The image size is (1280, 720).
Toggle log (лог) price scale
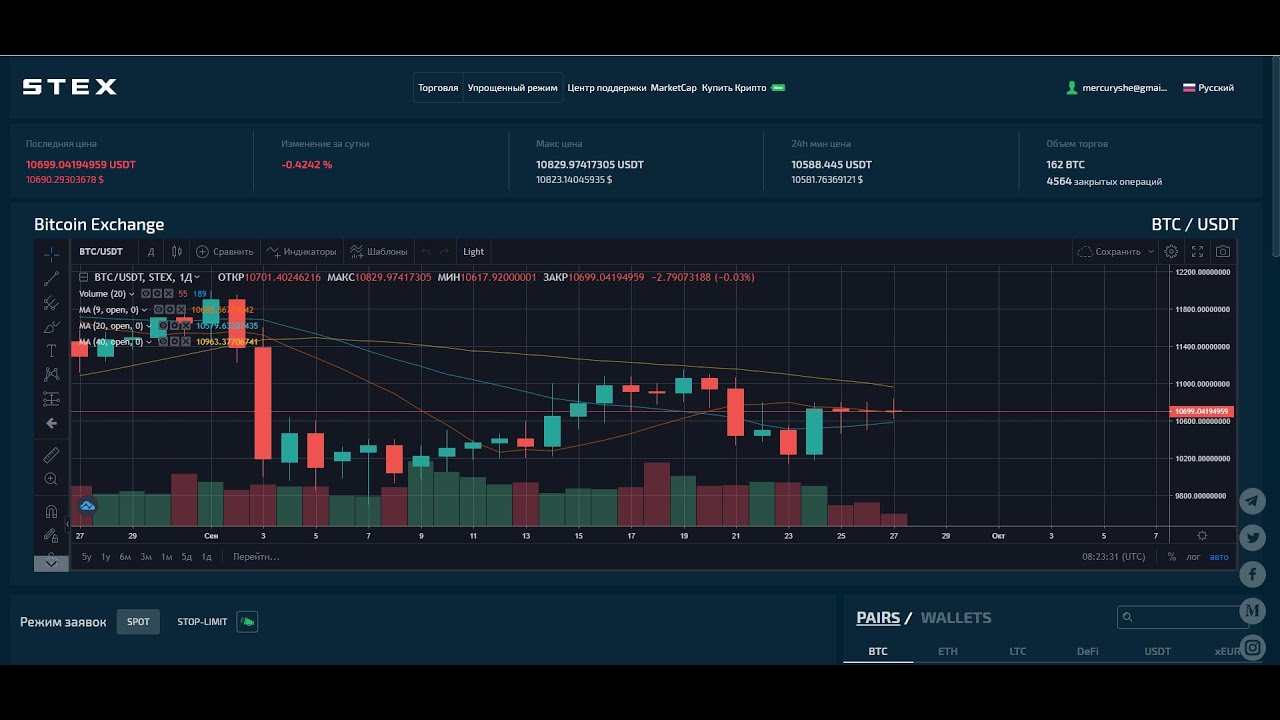tap(1193, 557)
